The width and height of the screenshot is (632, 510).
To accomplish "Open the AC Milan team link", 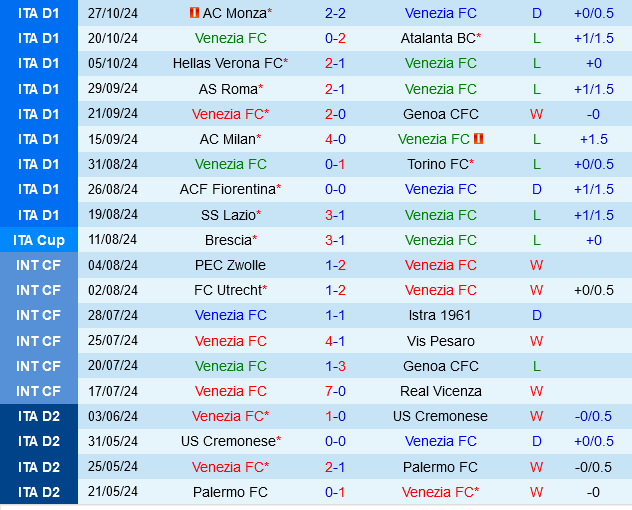I will 228,139.
